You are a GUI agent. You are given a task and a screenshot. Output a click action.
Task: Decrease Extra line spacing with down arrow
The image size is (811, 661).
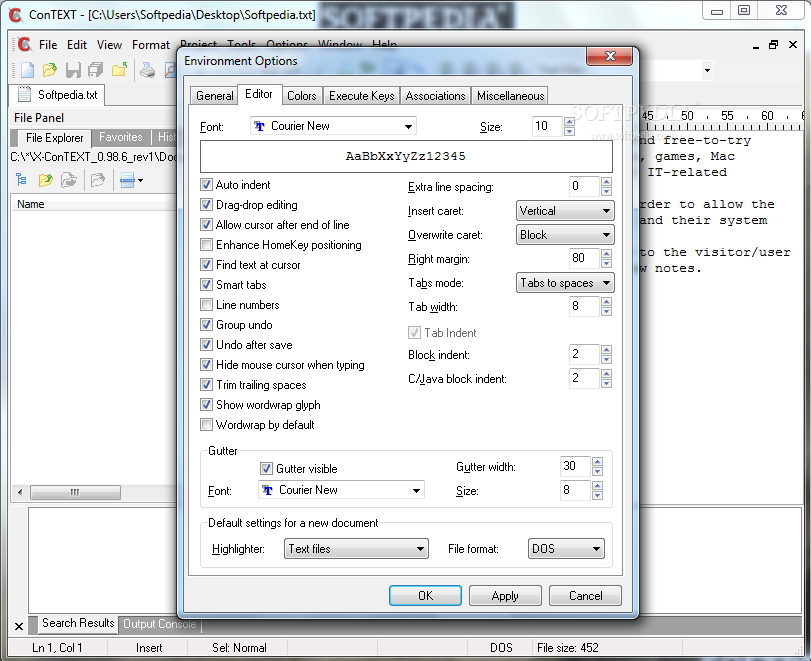click(x=607, y=191)
